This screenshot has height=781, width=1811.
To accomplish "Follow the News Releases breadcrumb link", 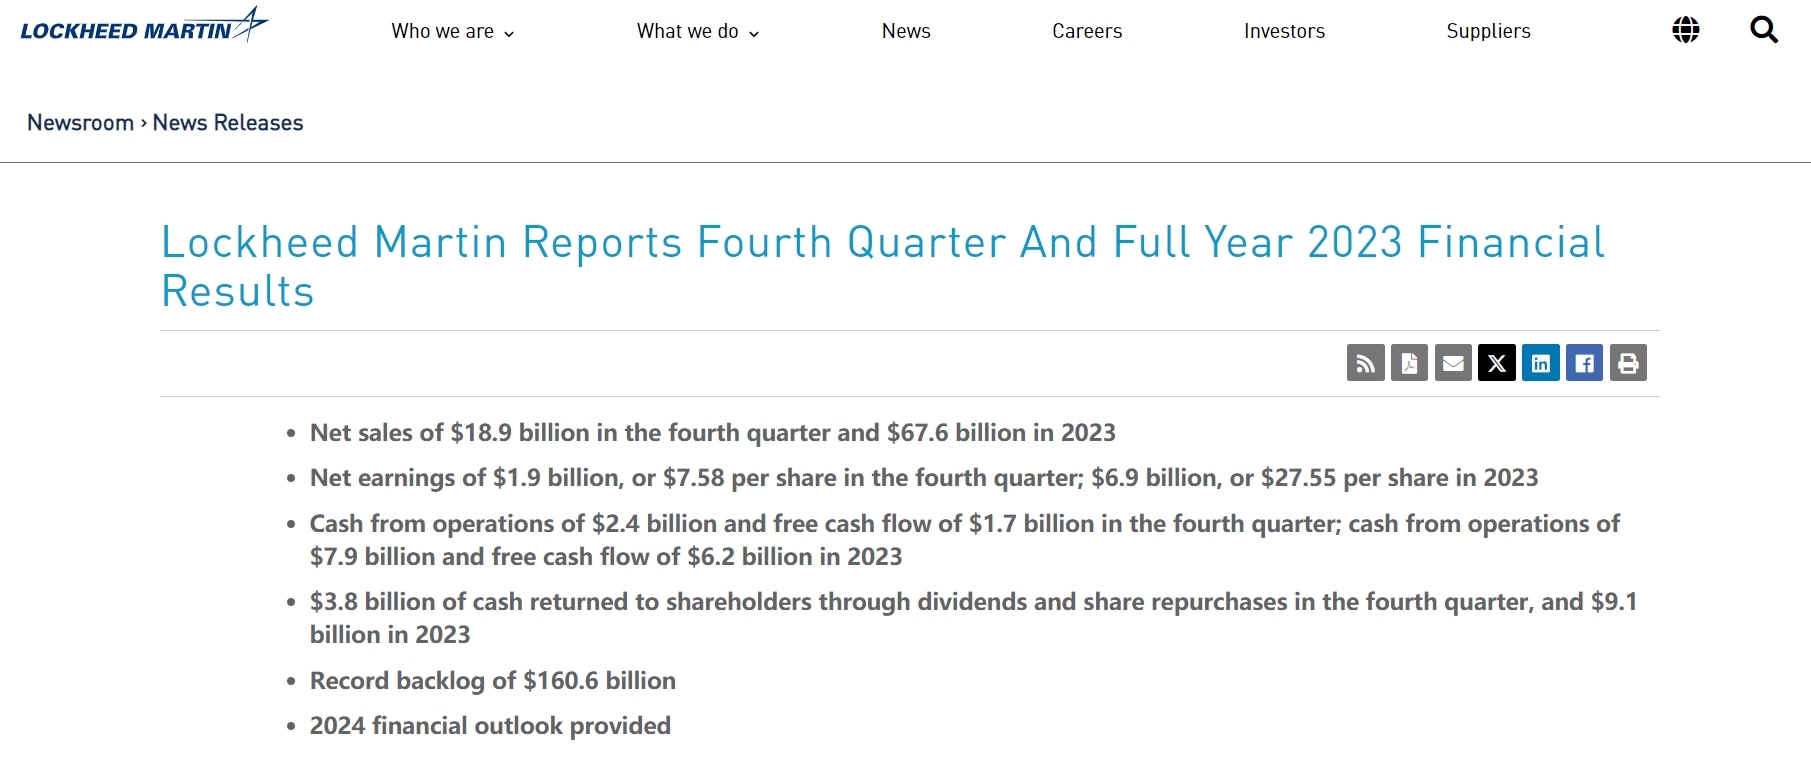I will [228, 123].
